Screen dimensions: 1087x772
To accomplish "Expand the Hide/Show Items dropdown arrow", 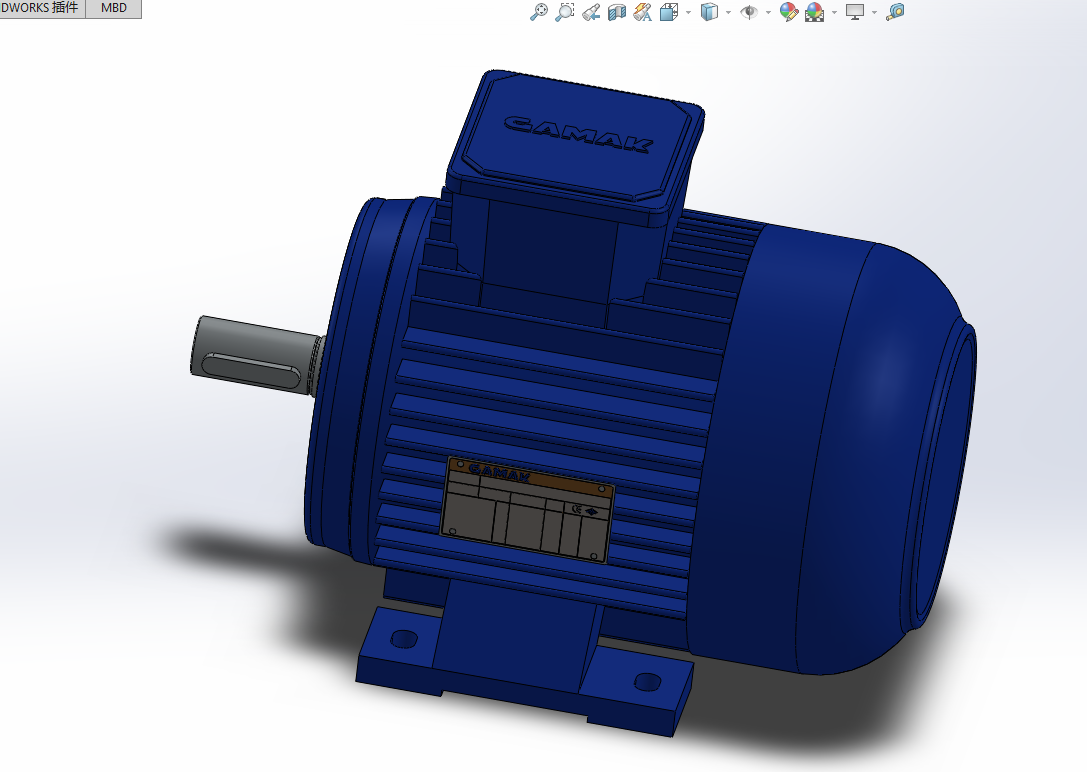I will coord(768,12).
